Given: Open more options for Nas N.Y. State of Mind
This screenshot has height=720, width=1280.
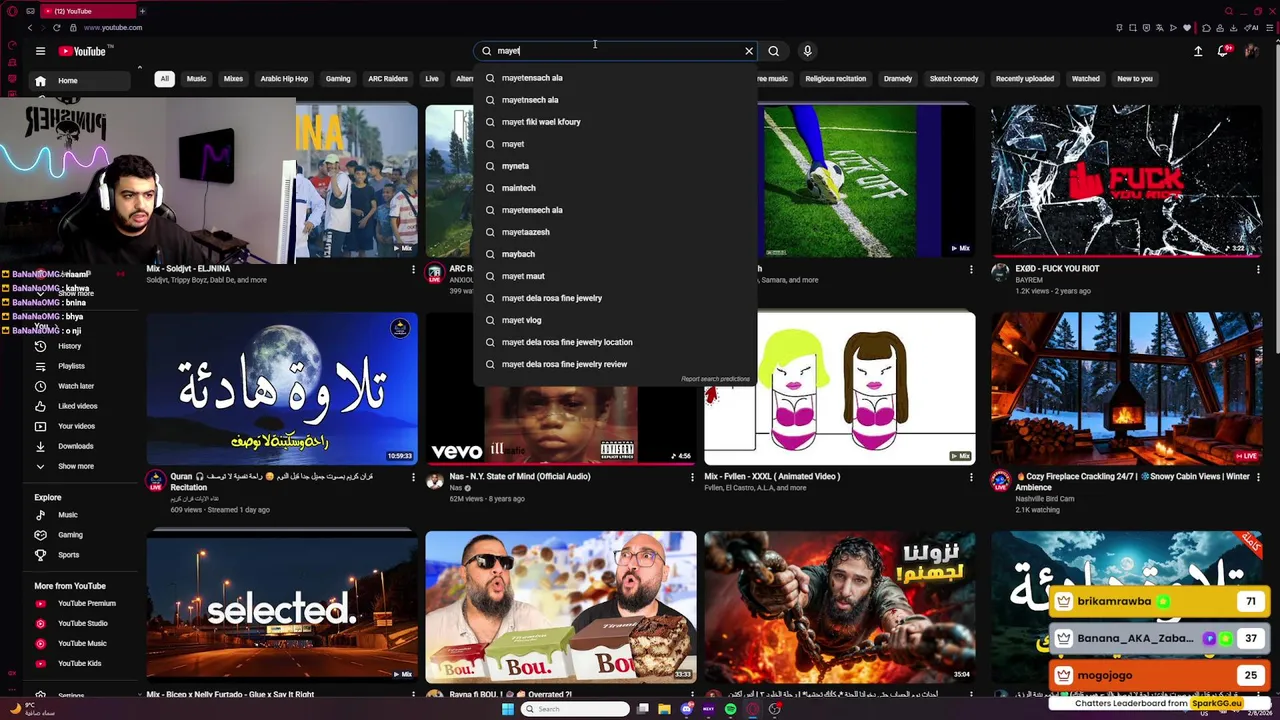Looking at the screenshot, I should click(692, 477).
